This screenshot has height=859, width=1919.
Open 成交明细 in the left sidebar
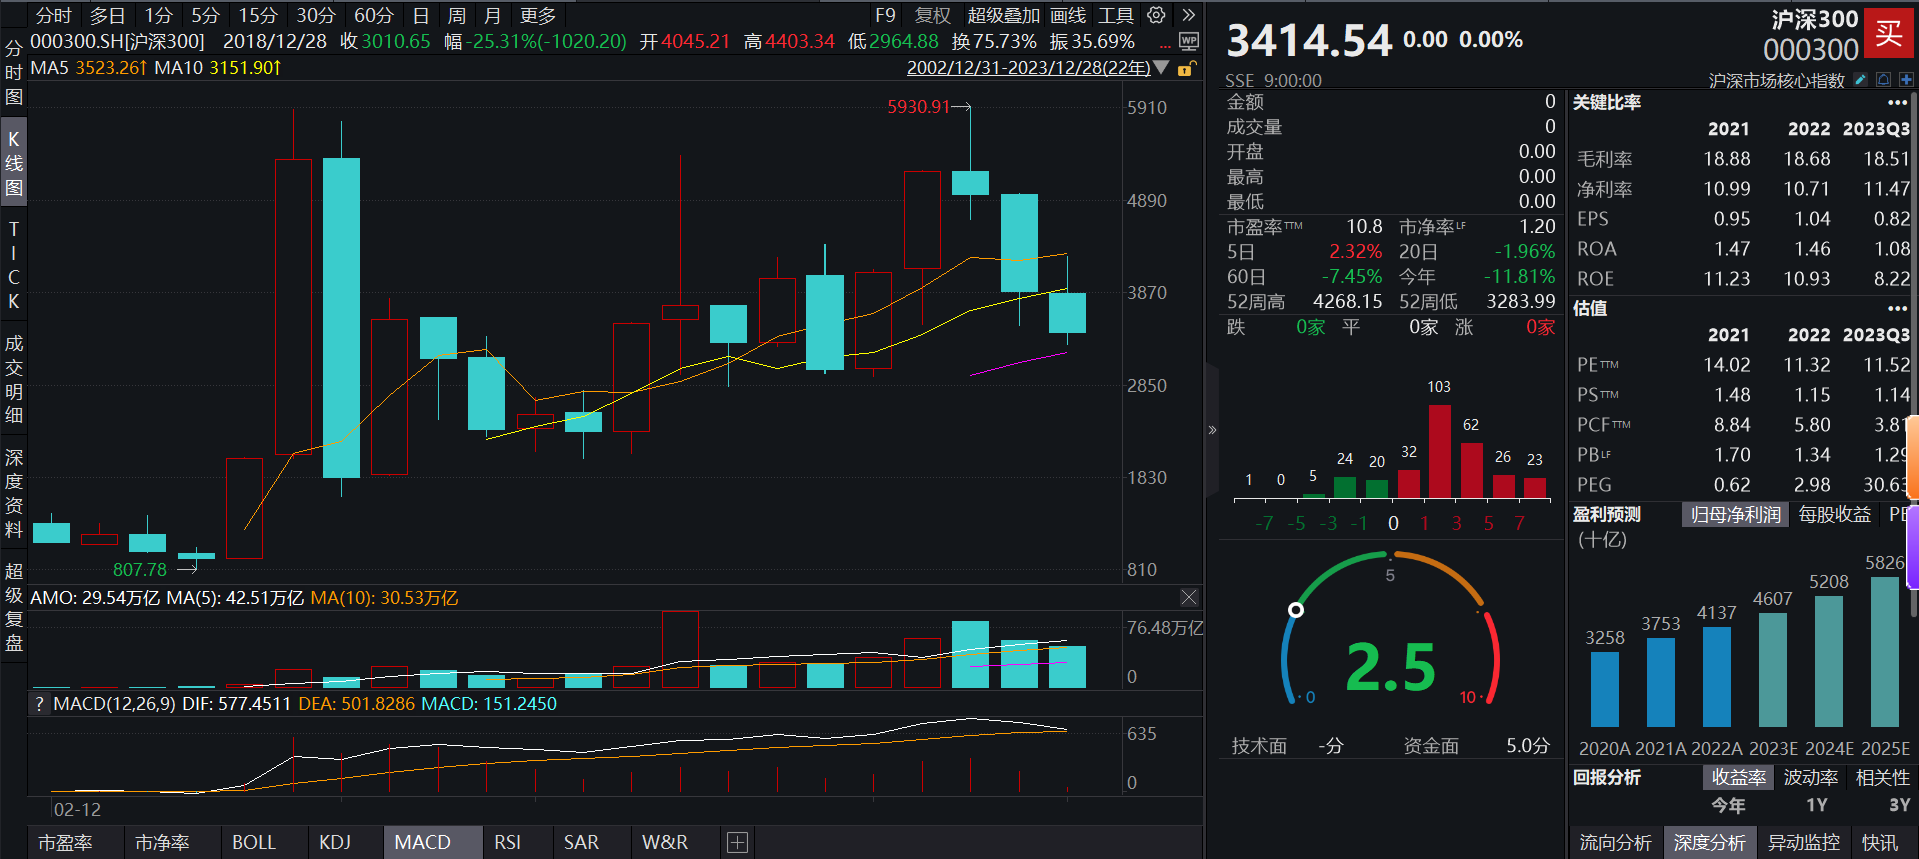(x=13, y=379)
